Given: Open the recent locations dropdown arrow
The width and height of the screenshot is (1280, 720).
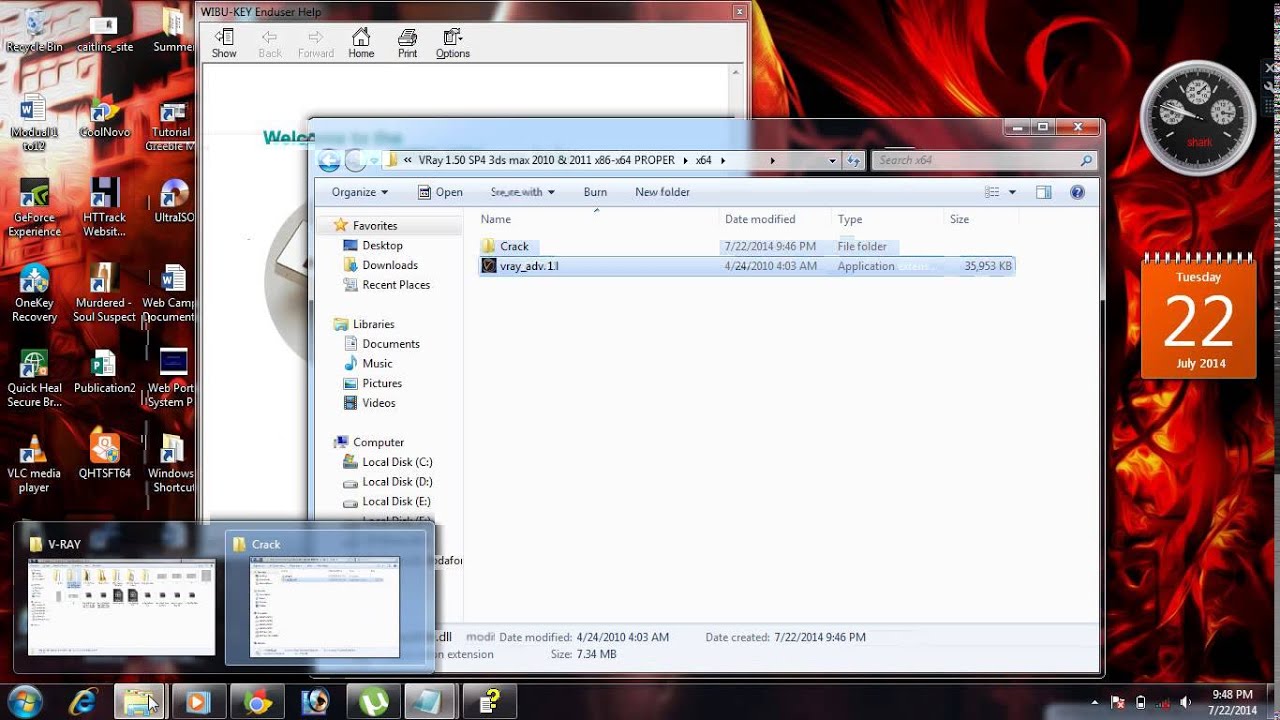Looking at the screenshot, I should pos(374,160).
